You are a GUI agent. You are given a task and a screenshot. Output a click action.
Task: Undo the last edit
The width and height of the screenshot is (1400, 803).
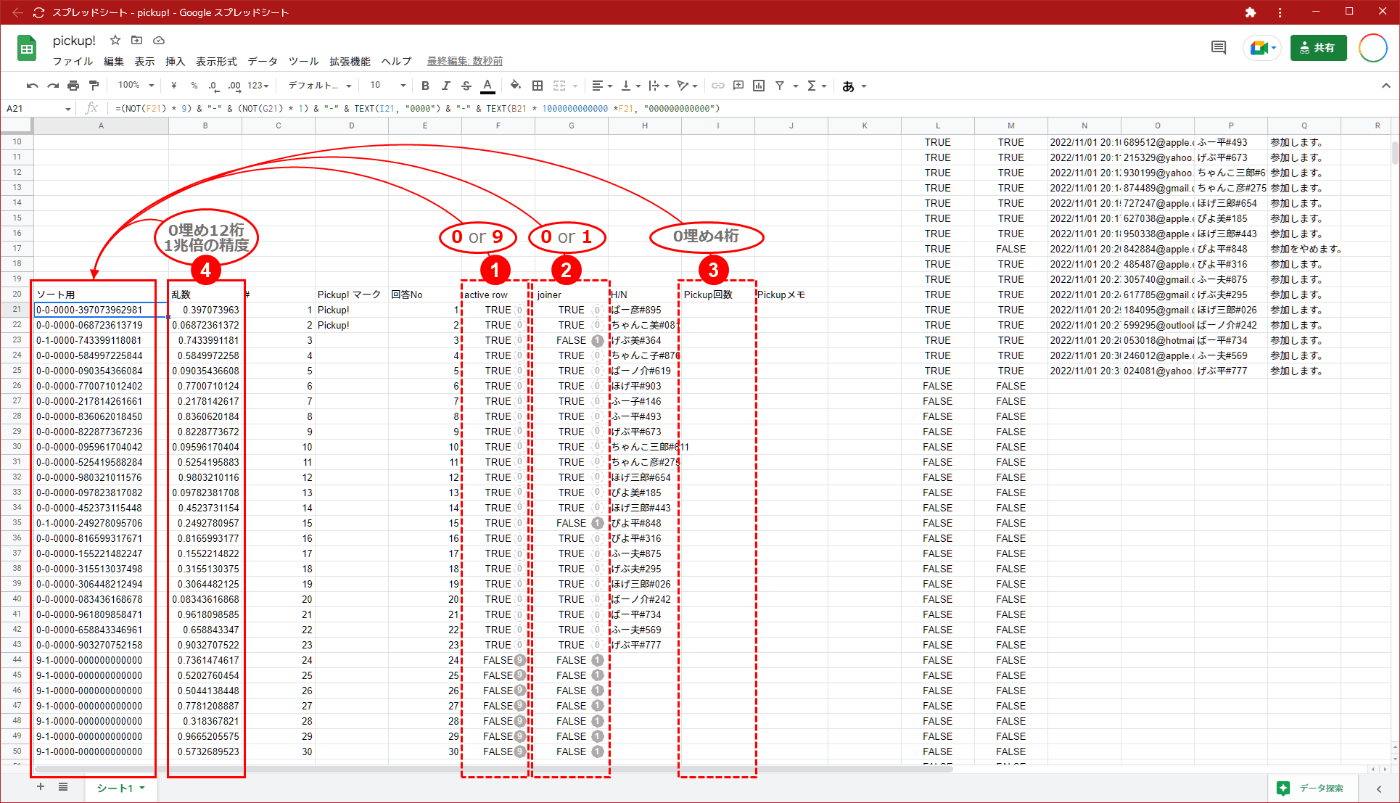click(x=33, y=86)
